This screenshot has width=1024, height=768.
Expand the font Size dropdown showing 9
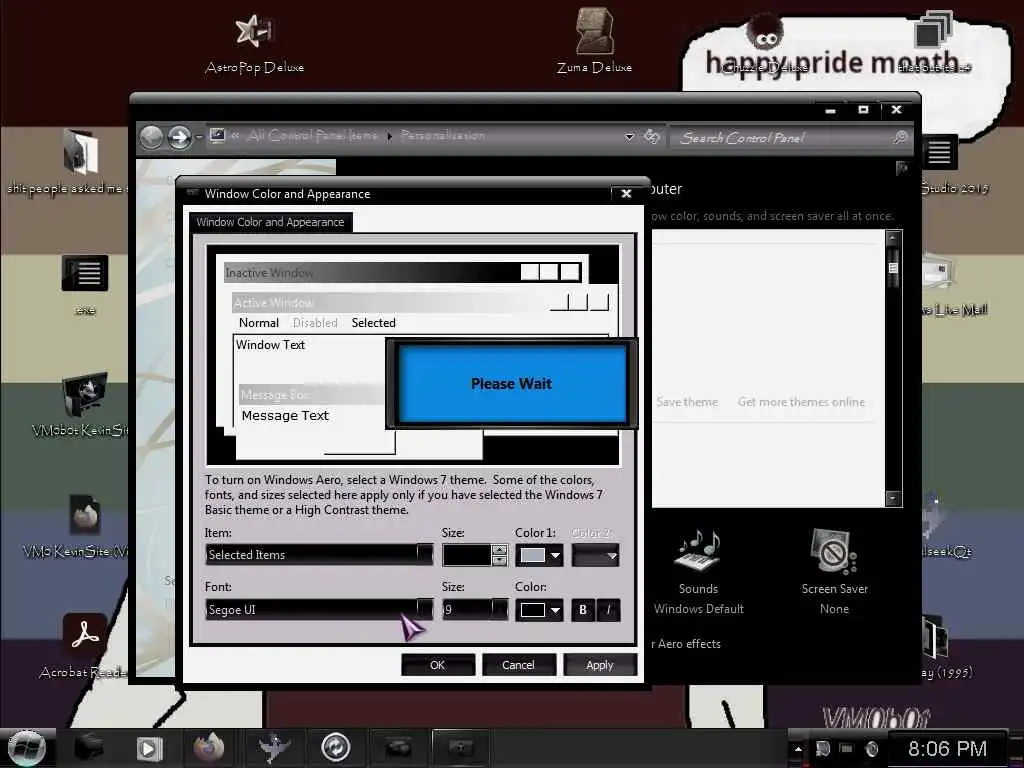500,609
